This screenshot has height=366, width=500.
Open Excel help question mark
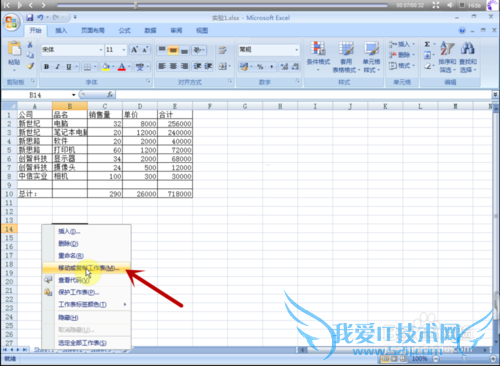pos(462,31)
